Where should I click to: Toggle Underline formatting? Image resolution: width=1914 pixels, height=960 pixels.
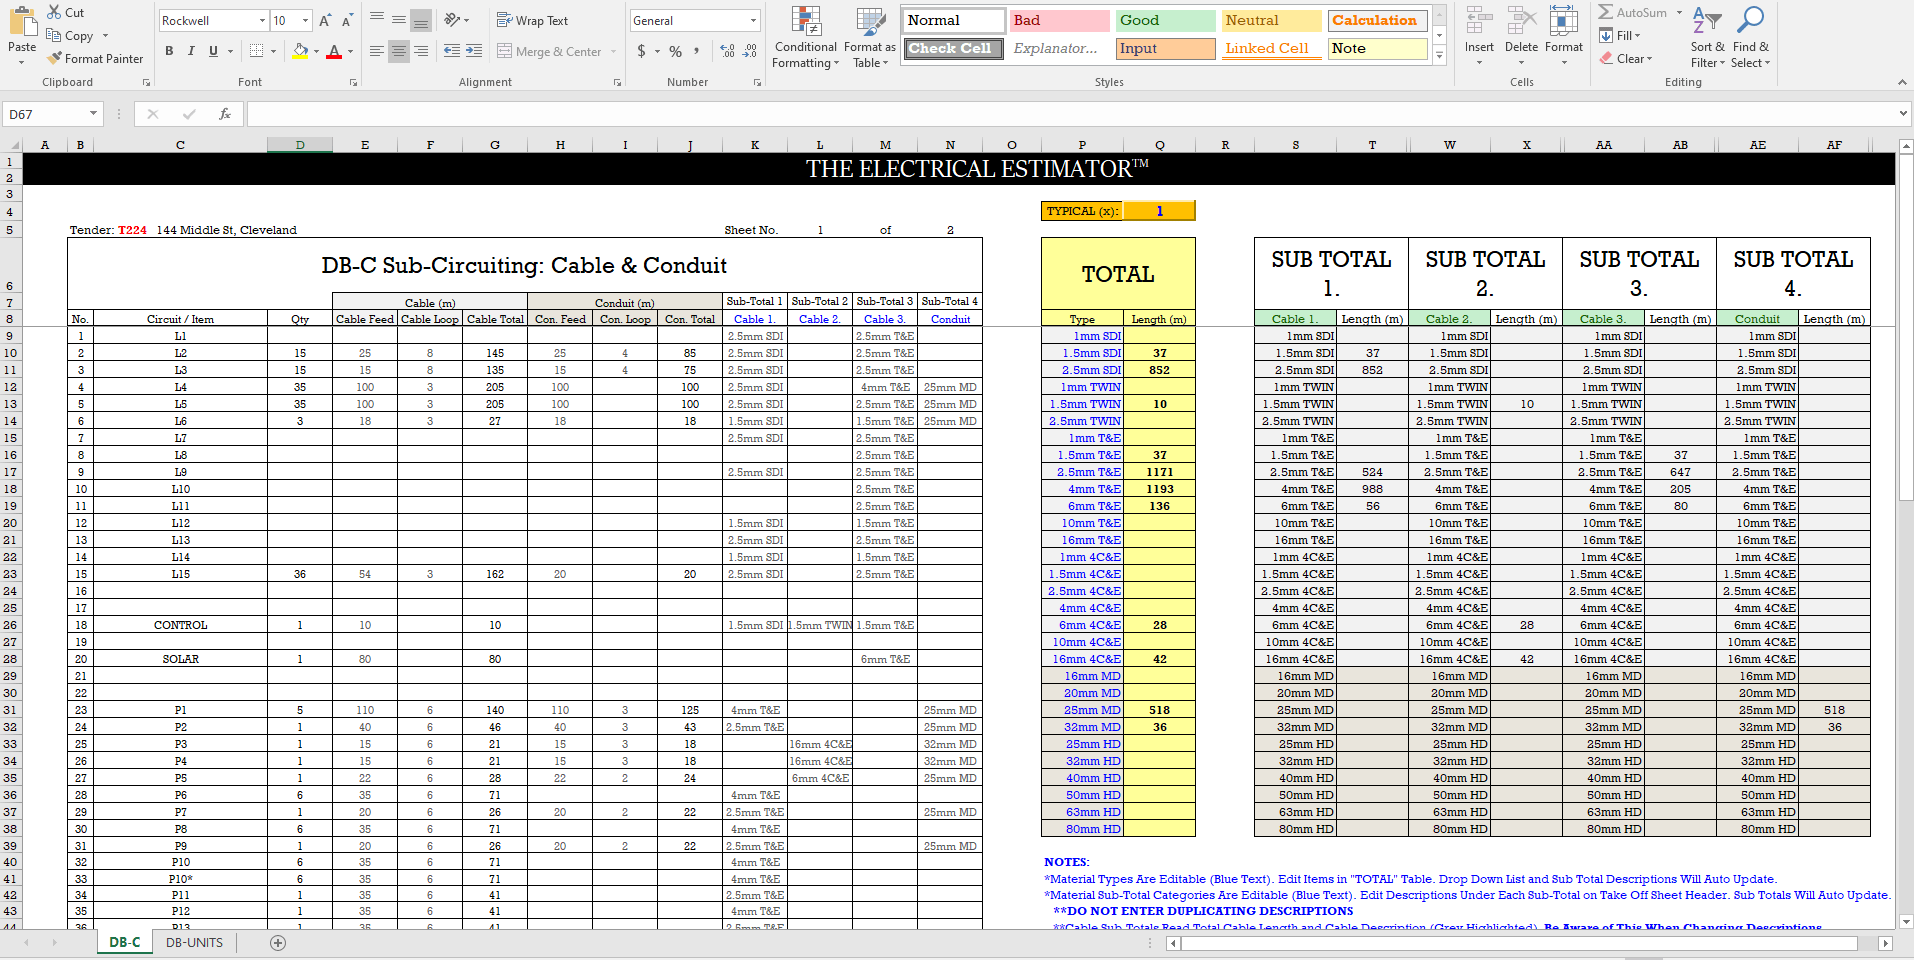click(213, 51)
